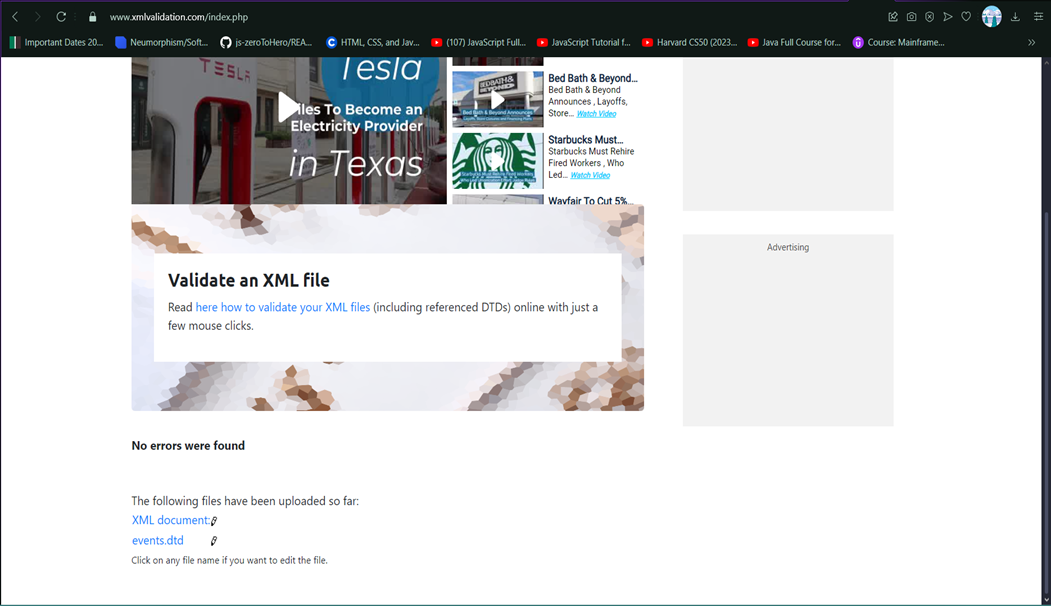Open the HTML, CSS, and Jav... bookmark

point(373,42)
